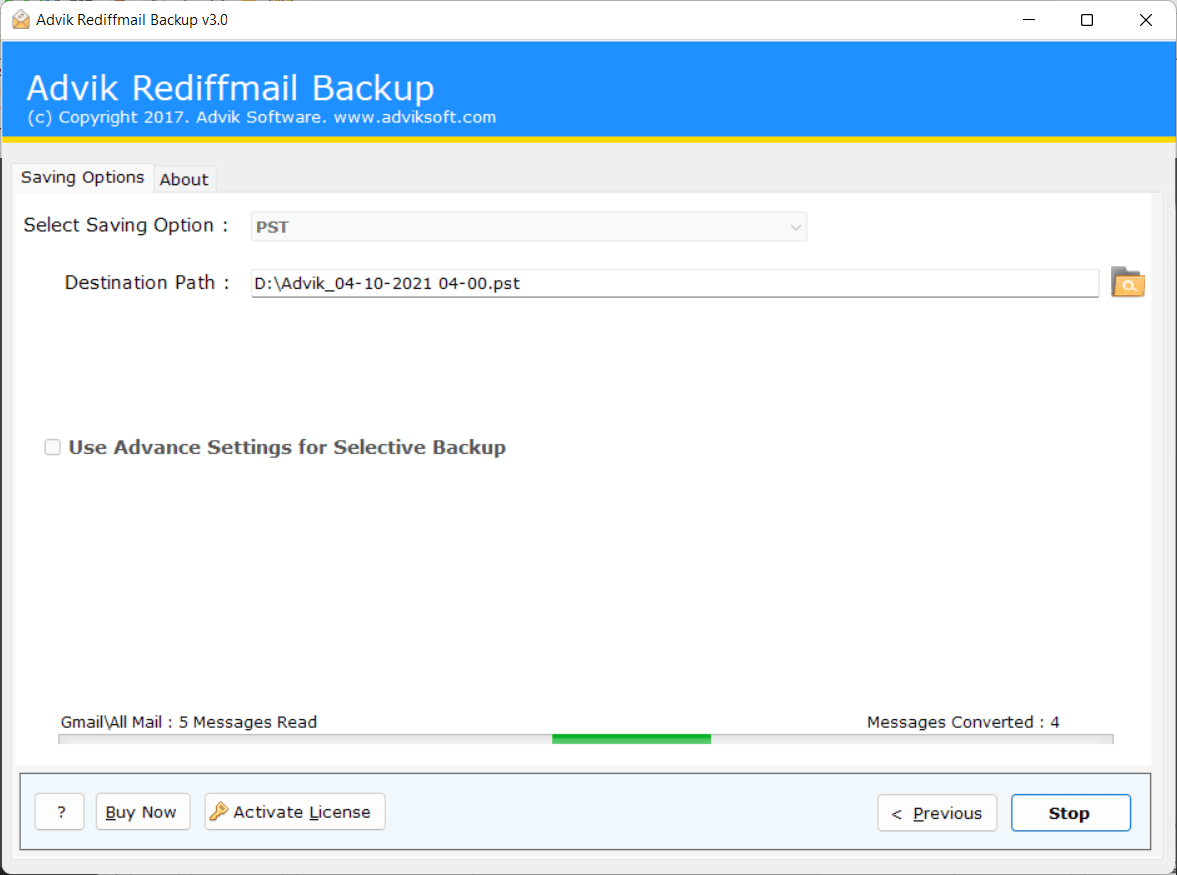
Task: Browse destination folder with the folder icon
Action: (x=1127, y=282)
